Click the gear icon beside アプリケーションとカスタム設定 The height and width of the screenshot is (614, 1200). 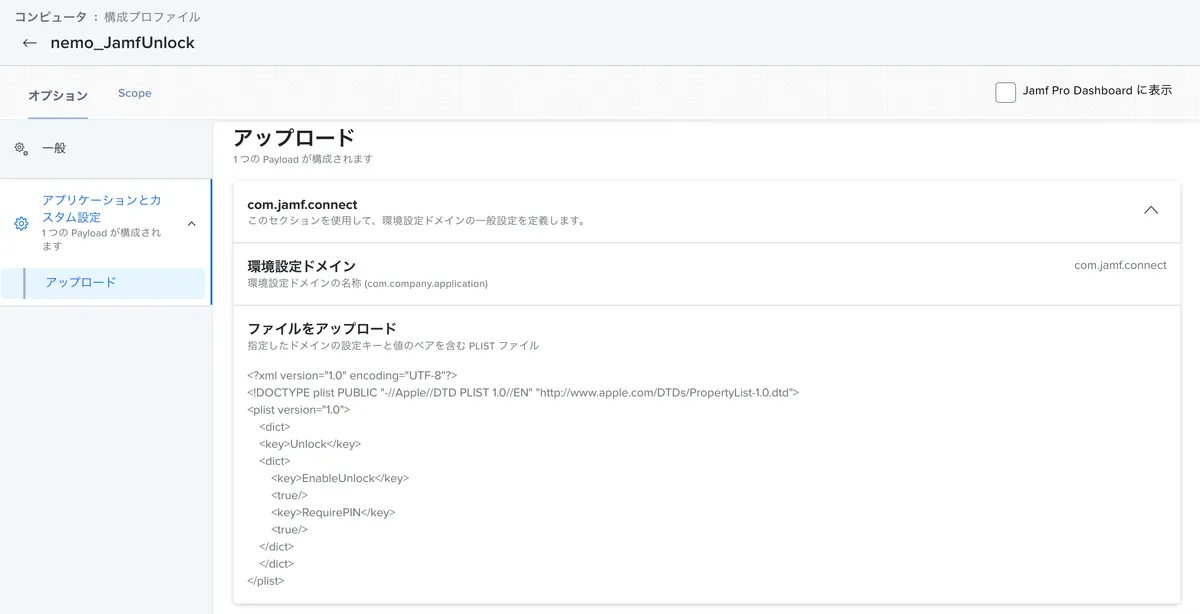[21, 223]
